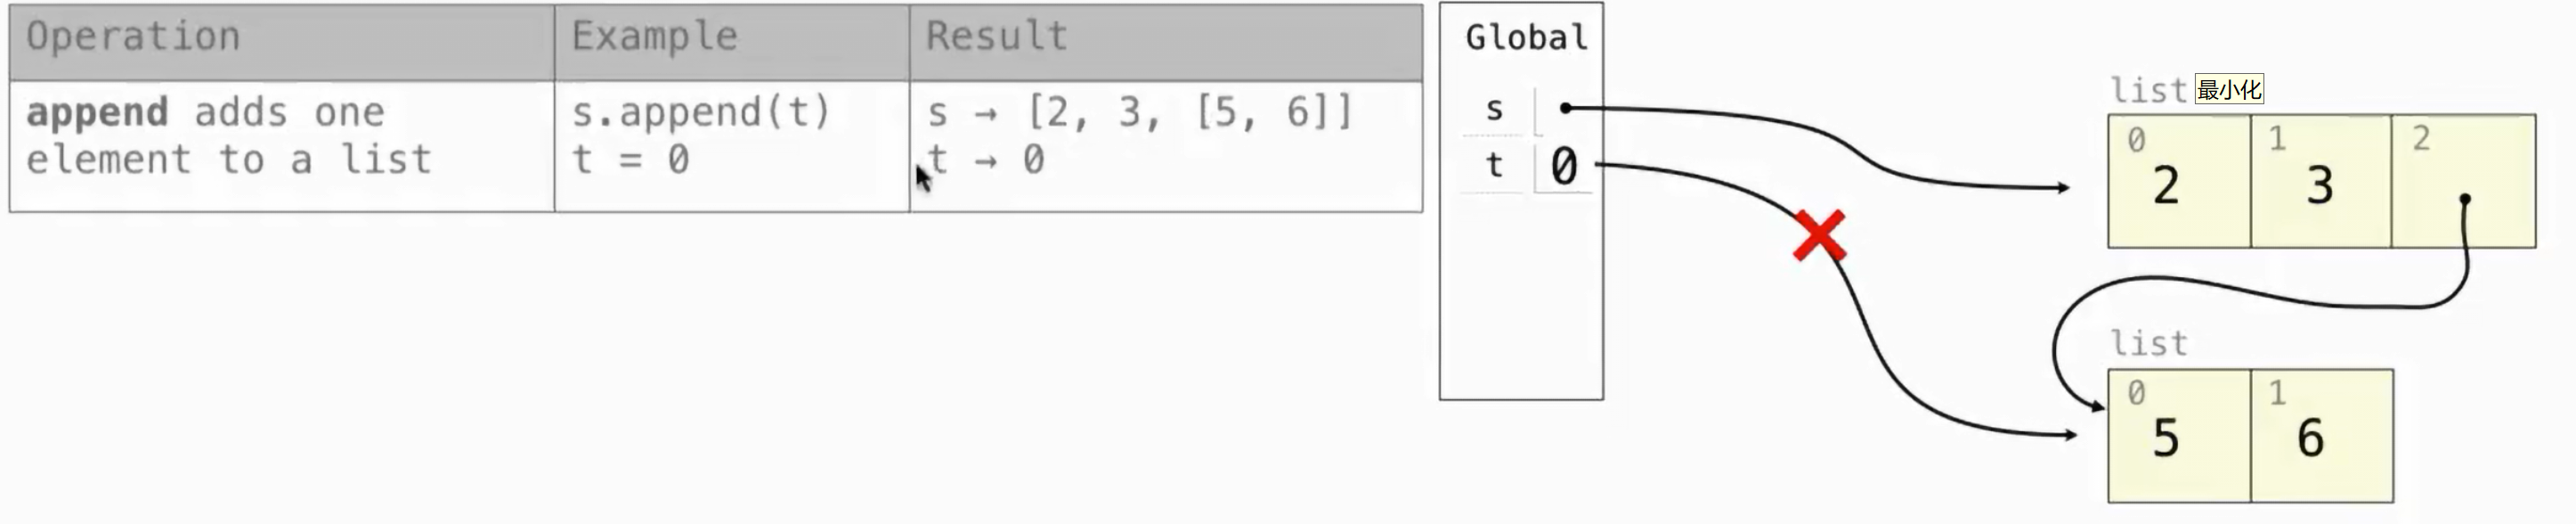Click the upper list label

2149,90
